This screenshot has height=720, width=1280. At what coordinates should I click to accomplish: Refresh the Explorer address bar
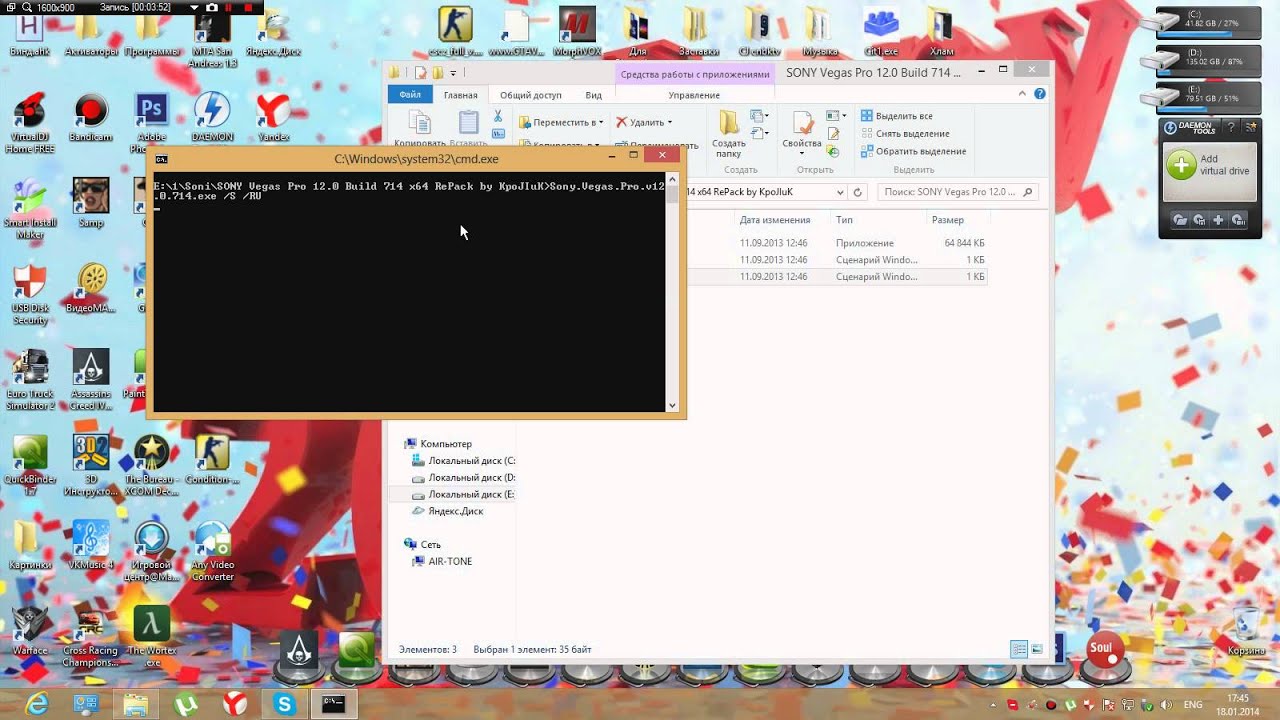pos(858,192)
